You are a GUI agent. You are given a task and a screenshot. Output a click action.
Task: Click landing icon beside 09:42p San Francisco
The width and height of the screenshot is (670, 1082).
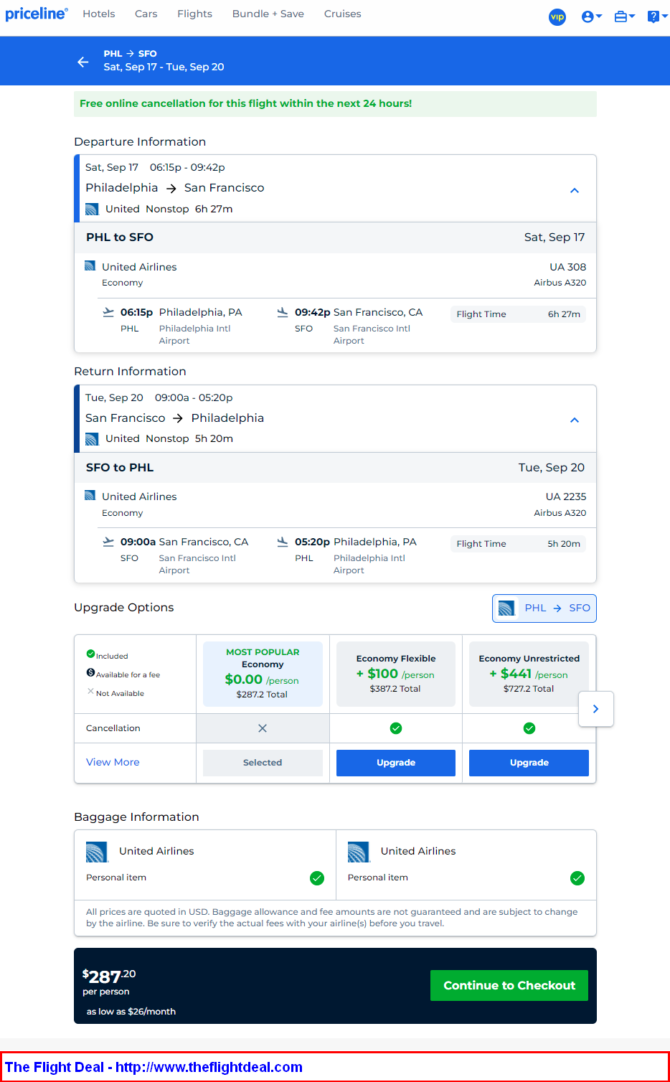pyautogui.click(x=282, y=313)
